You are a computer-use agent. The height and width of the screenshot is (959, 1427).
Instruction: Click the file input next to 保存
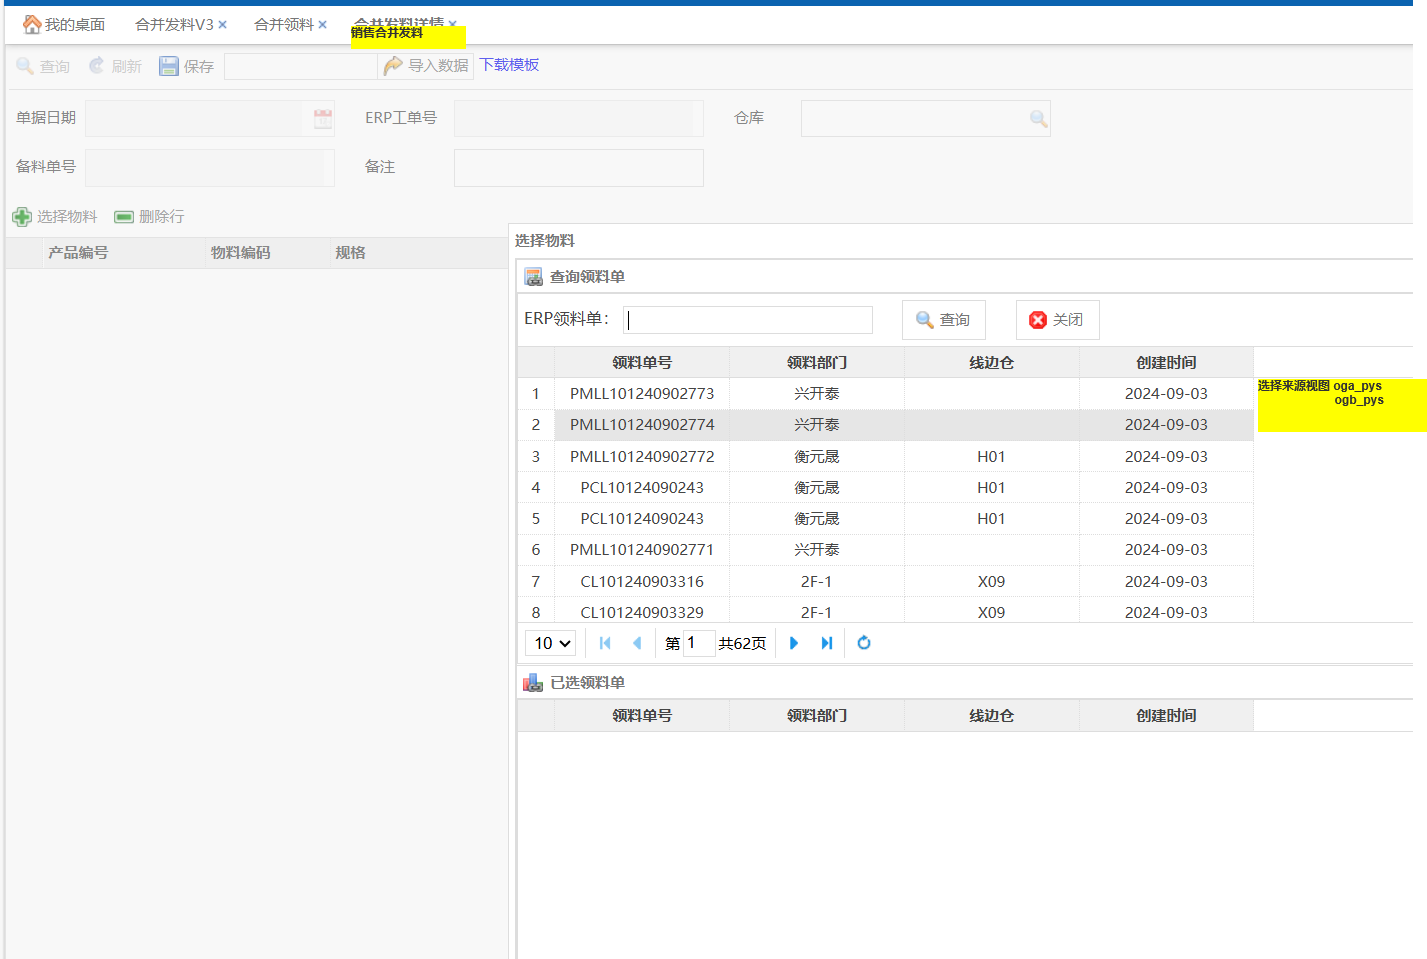click(301, 66)
